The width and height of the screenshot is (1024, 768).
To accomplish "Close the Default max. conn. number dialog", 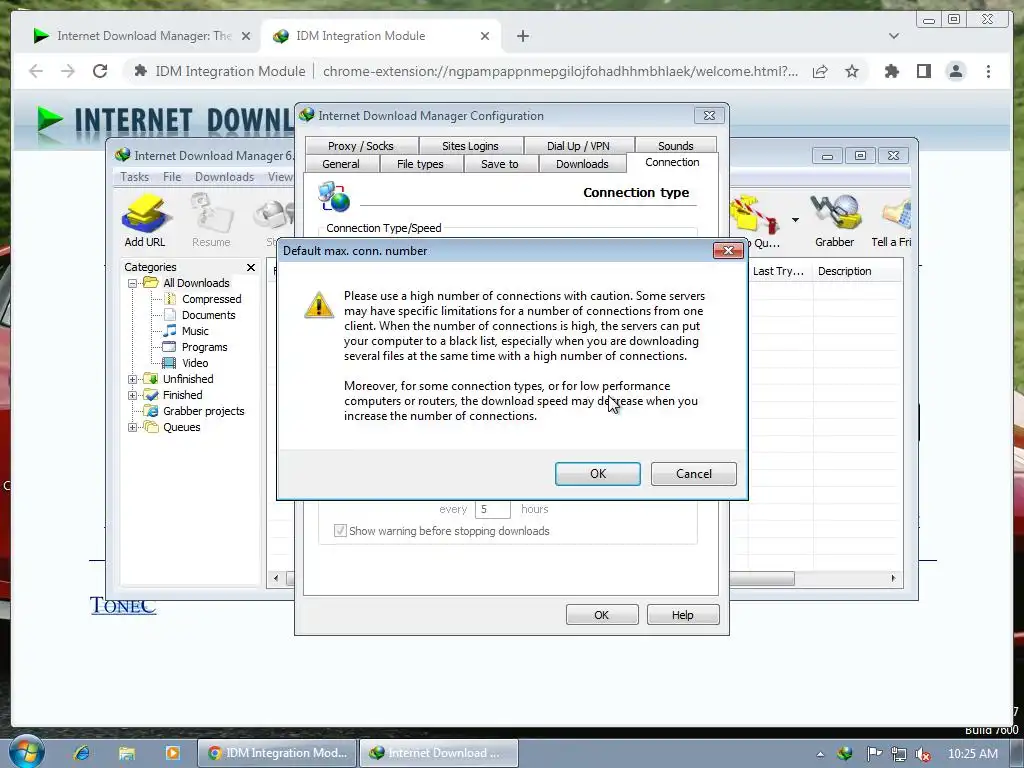I will pyautogui.click(x=728, y=251).
